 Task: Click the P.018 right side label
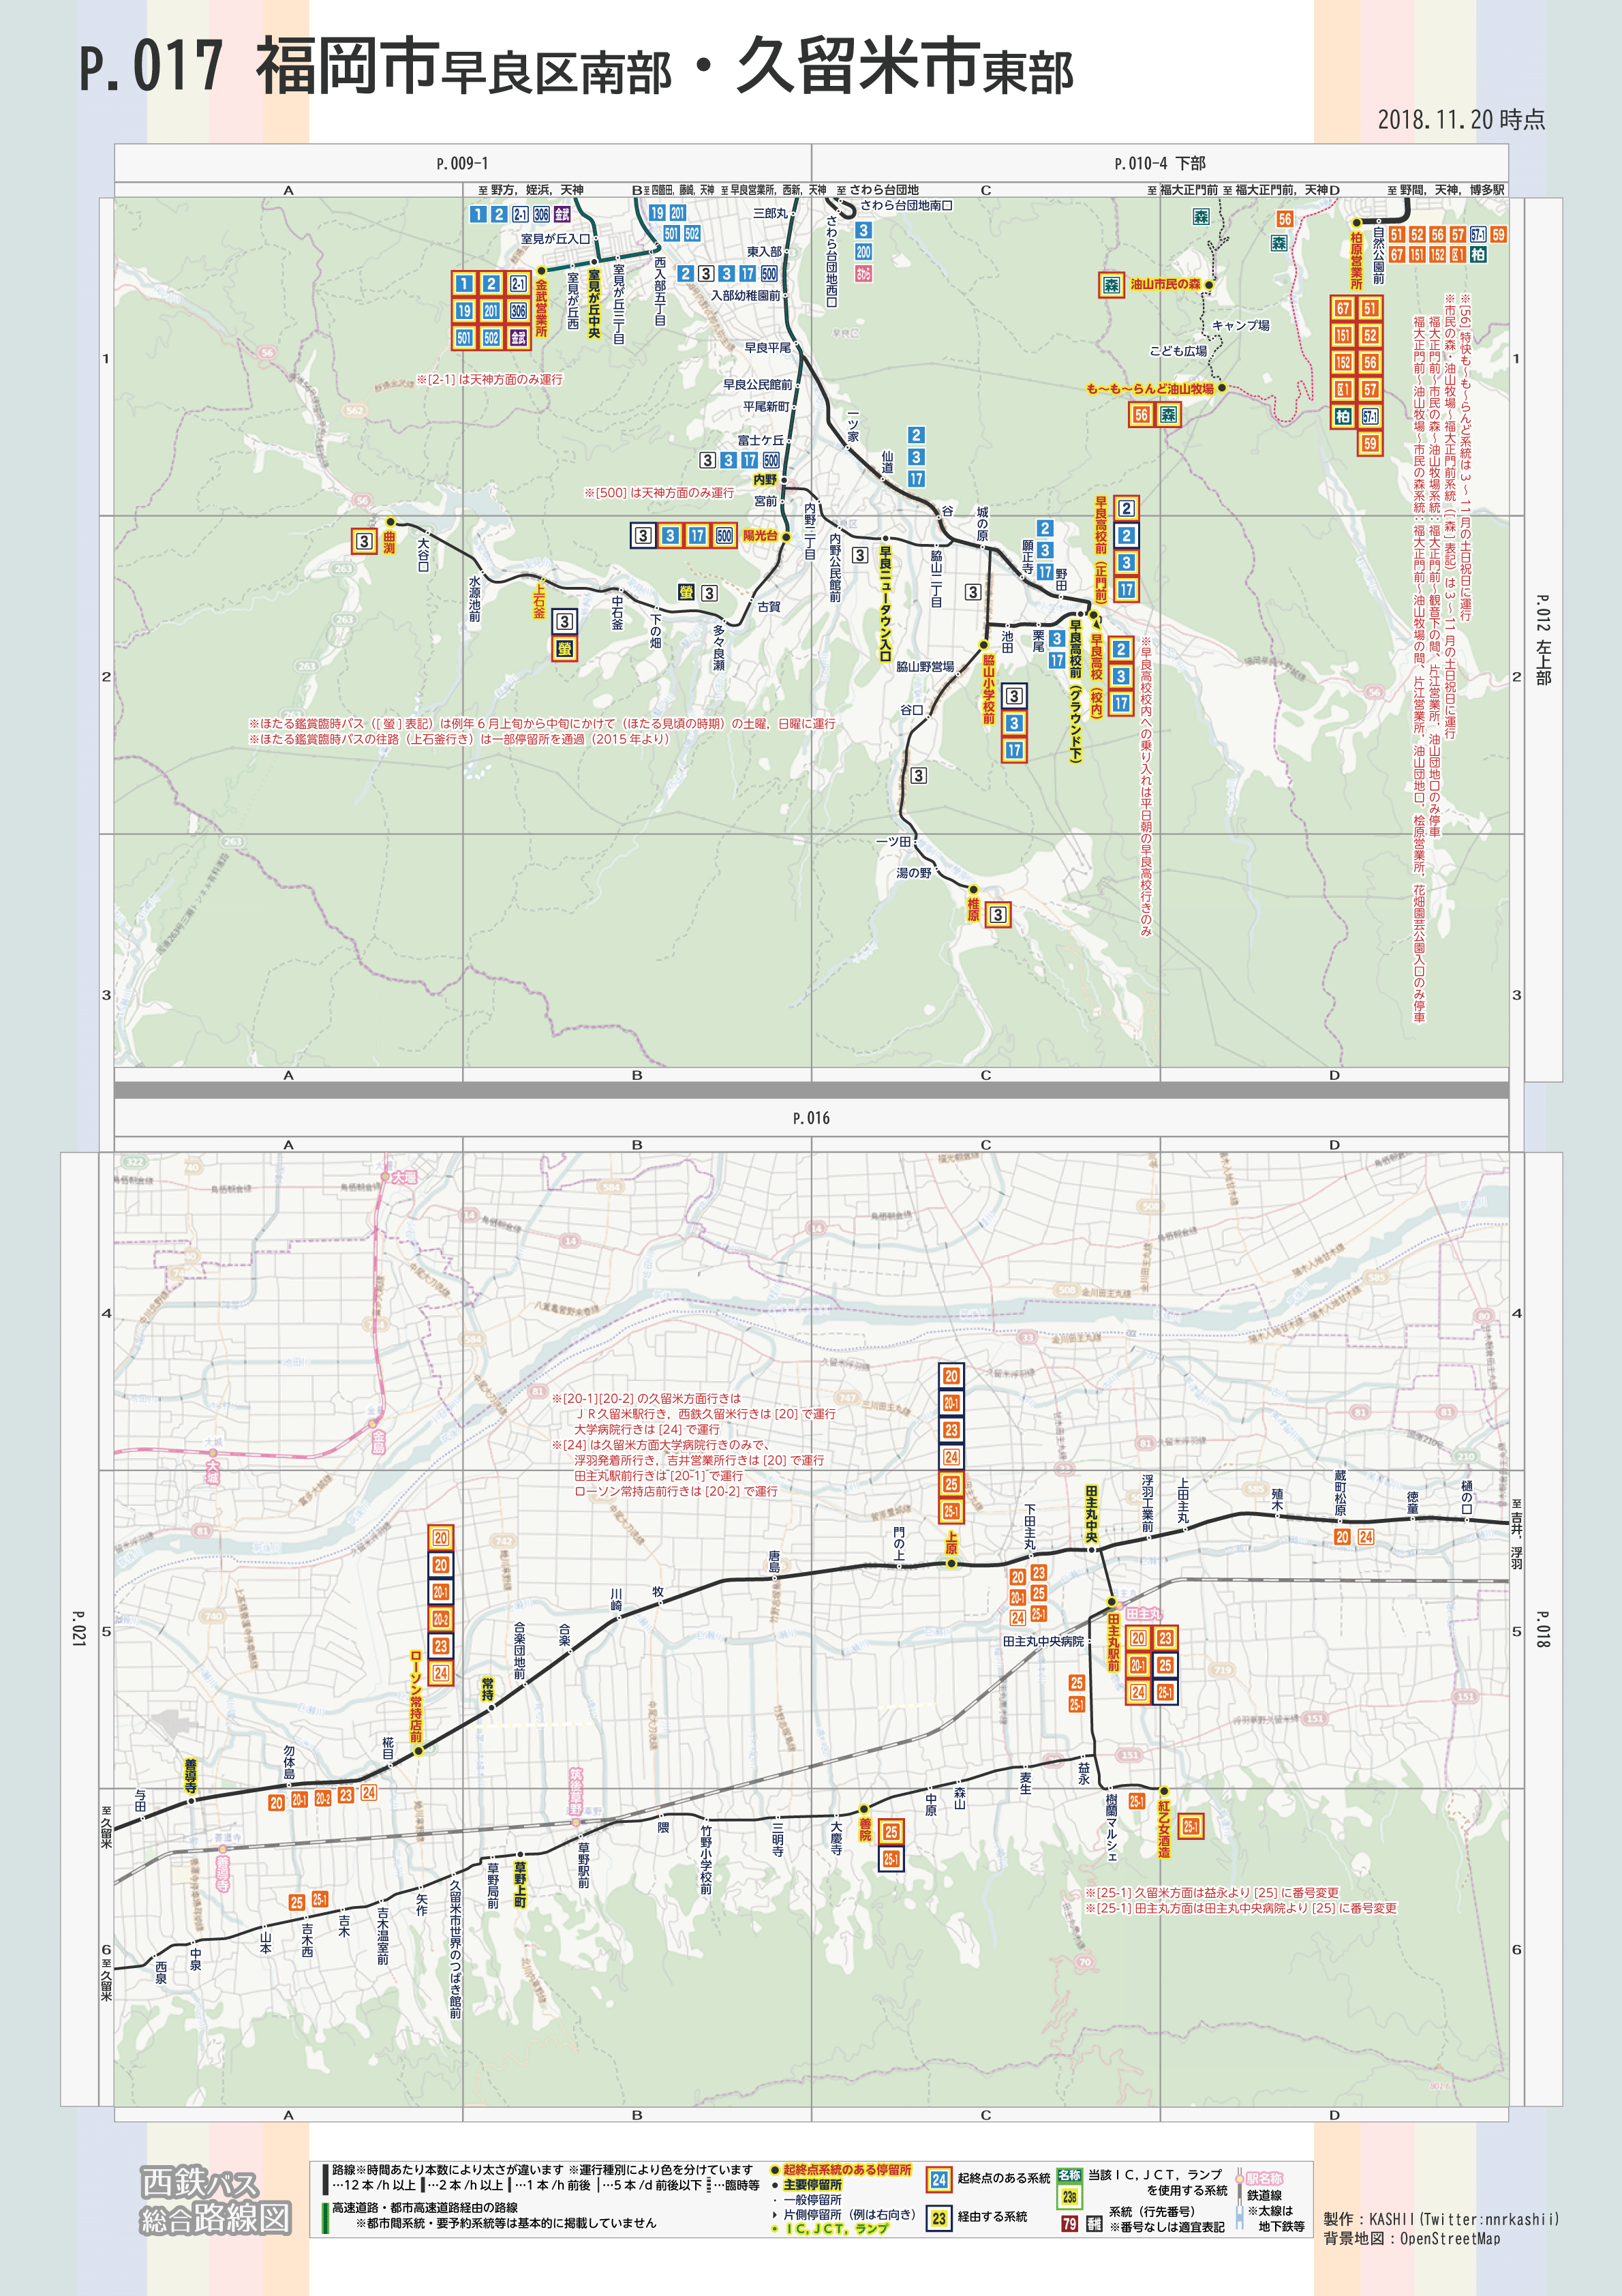1542,1629
